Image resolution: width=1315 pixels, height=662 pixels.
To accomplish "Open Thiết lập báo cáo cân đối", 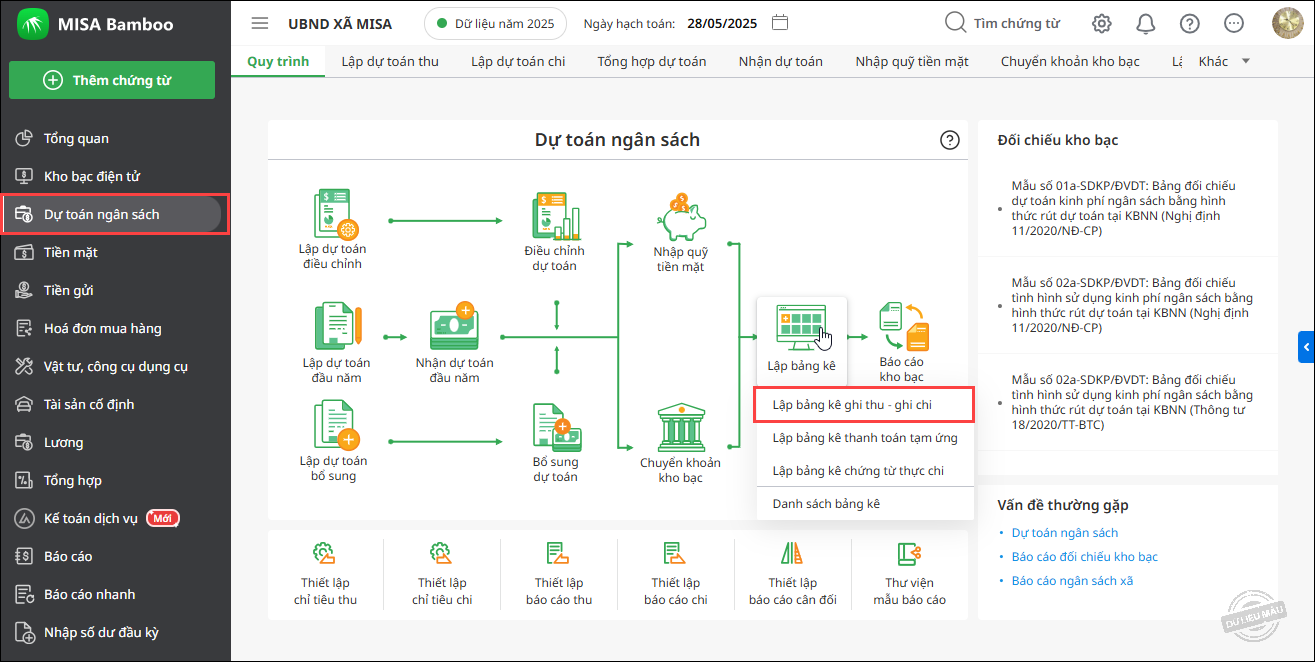I will [x=793, y=574].
